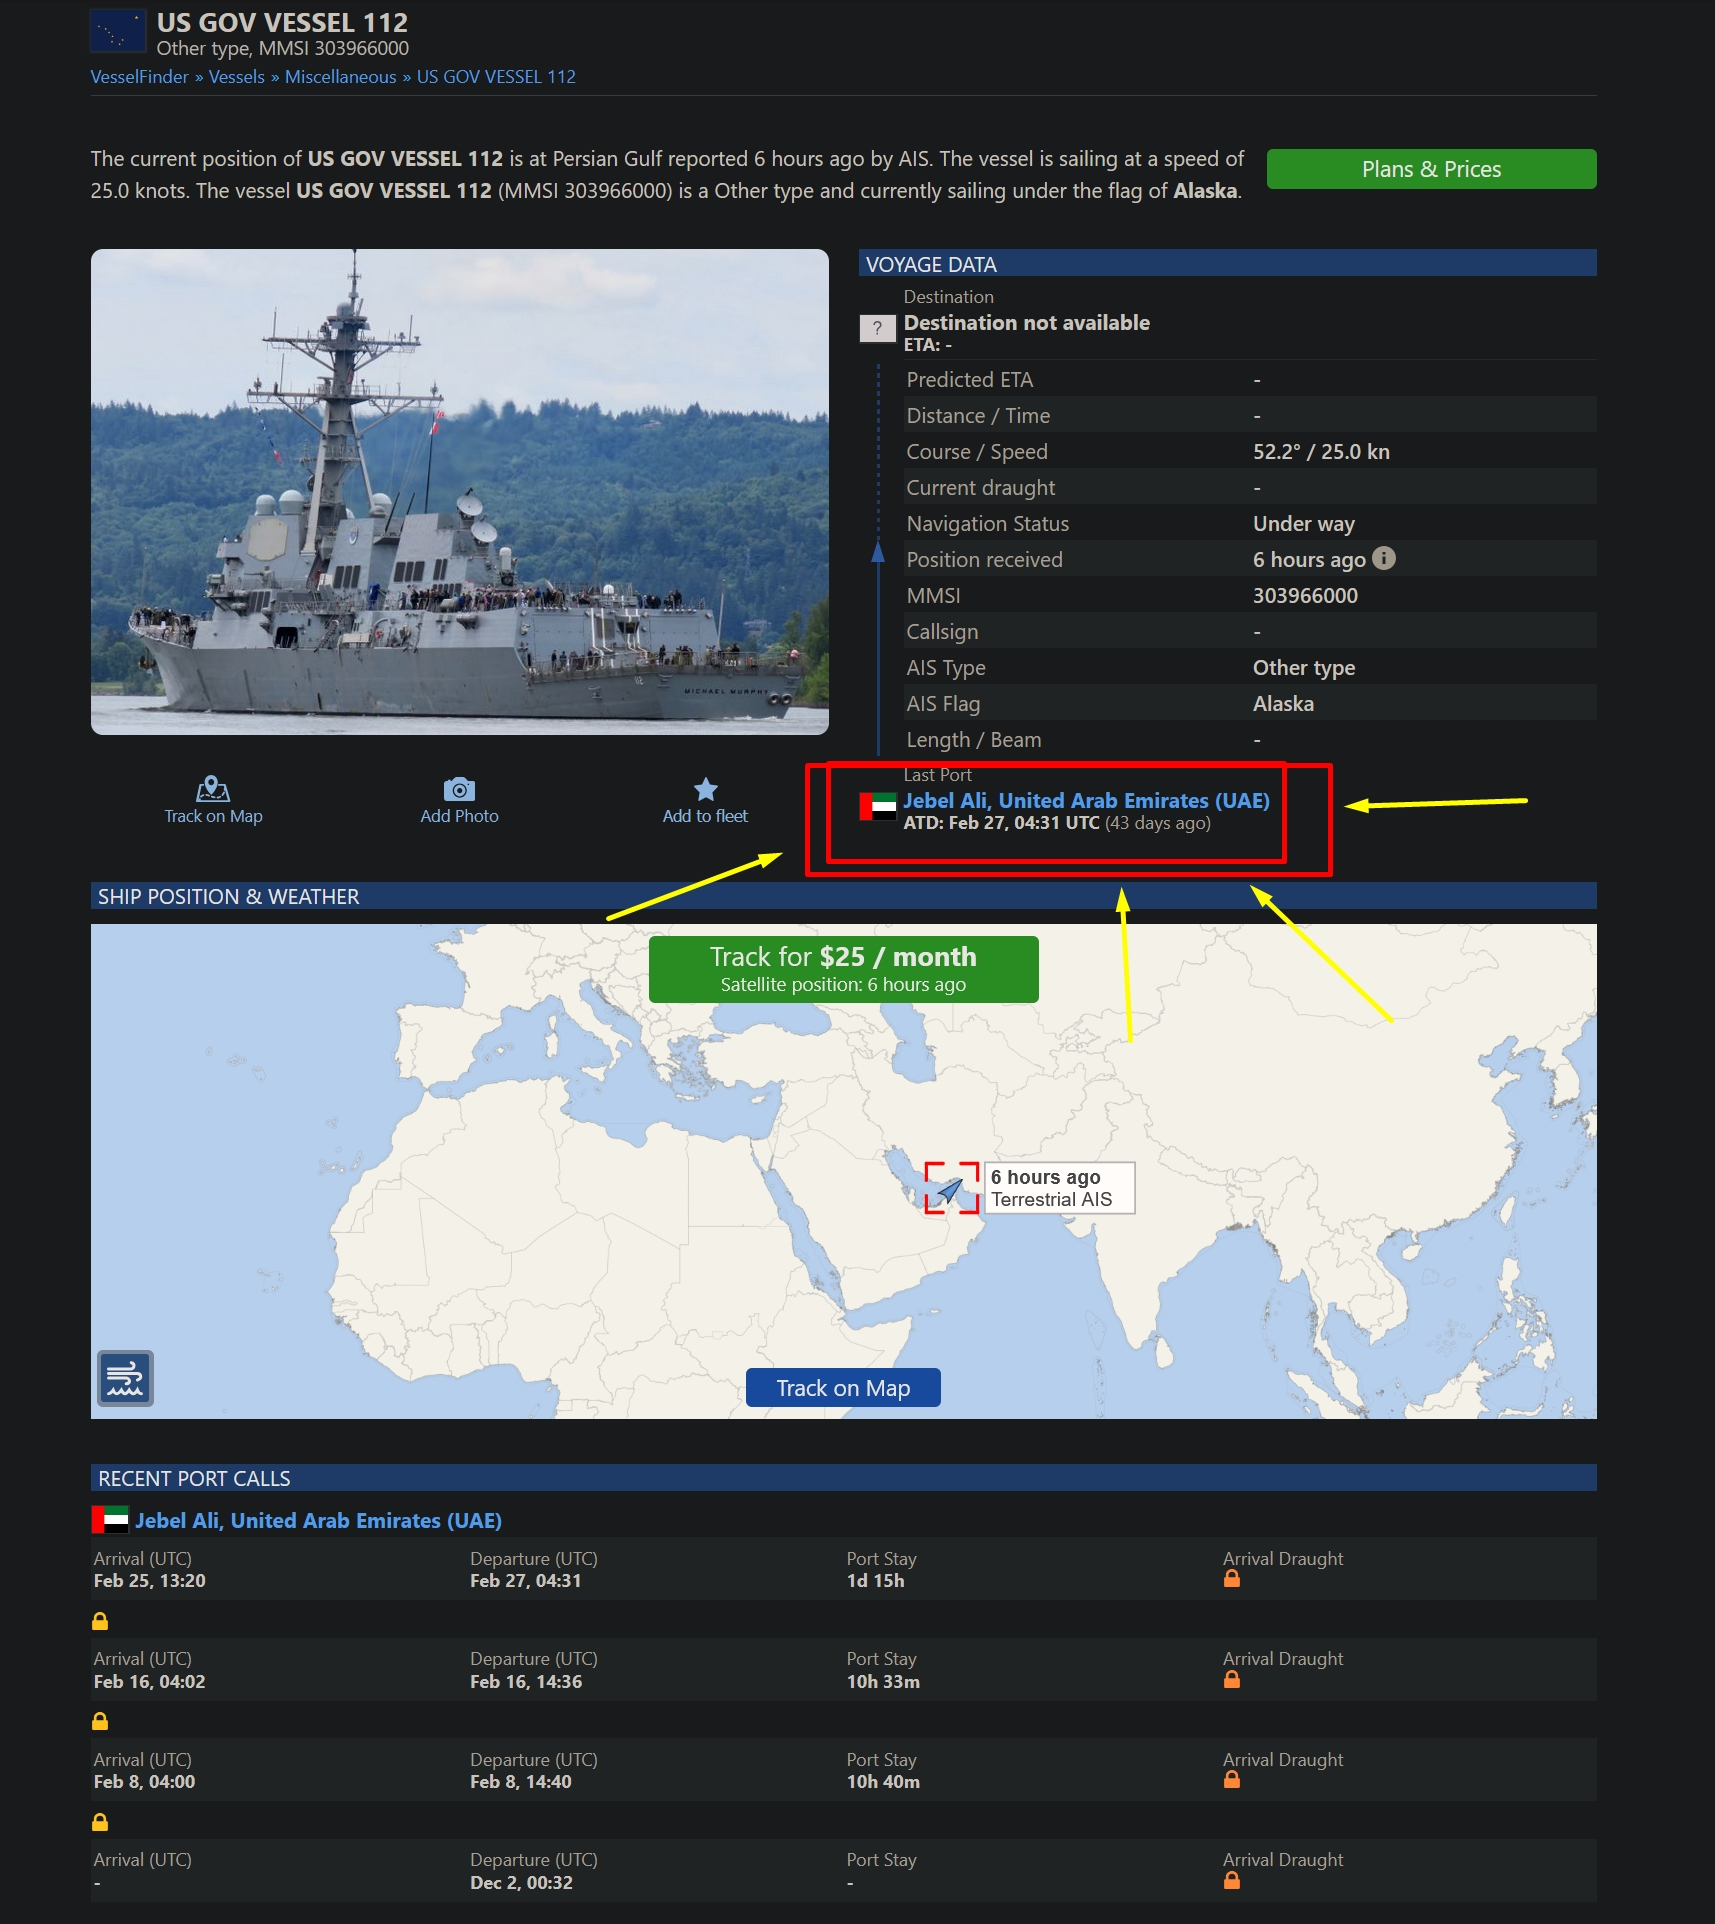The height and width of the screenshot is (1924, 1715).
Task: Open Jebel Ali link under Recent Port Calls
Action: click(318, 1520)
